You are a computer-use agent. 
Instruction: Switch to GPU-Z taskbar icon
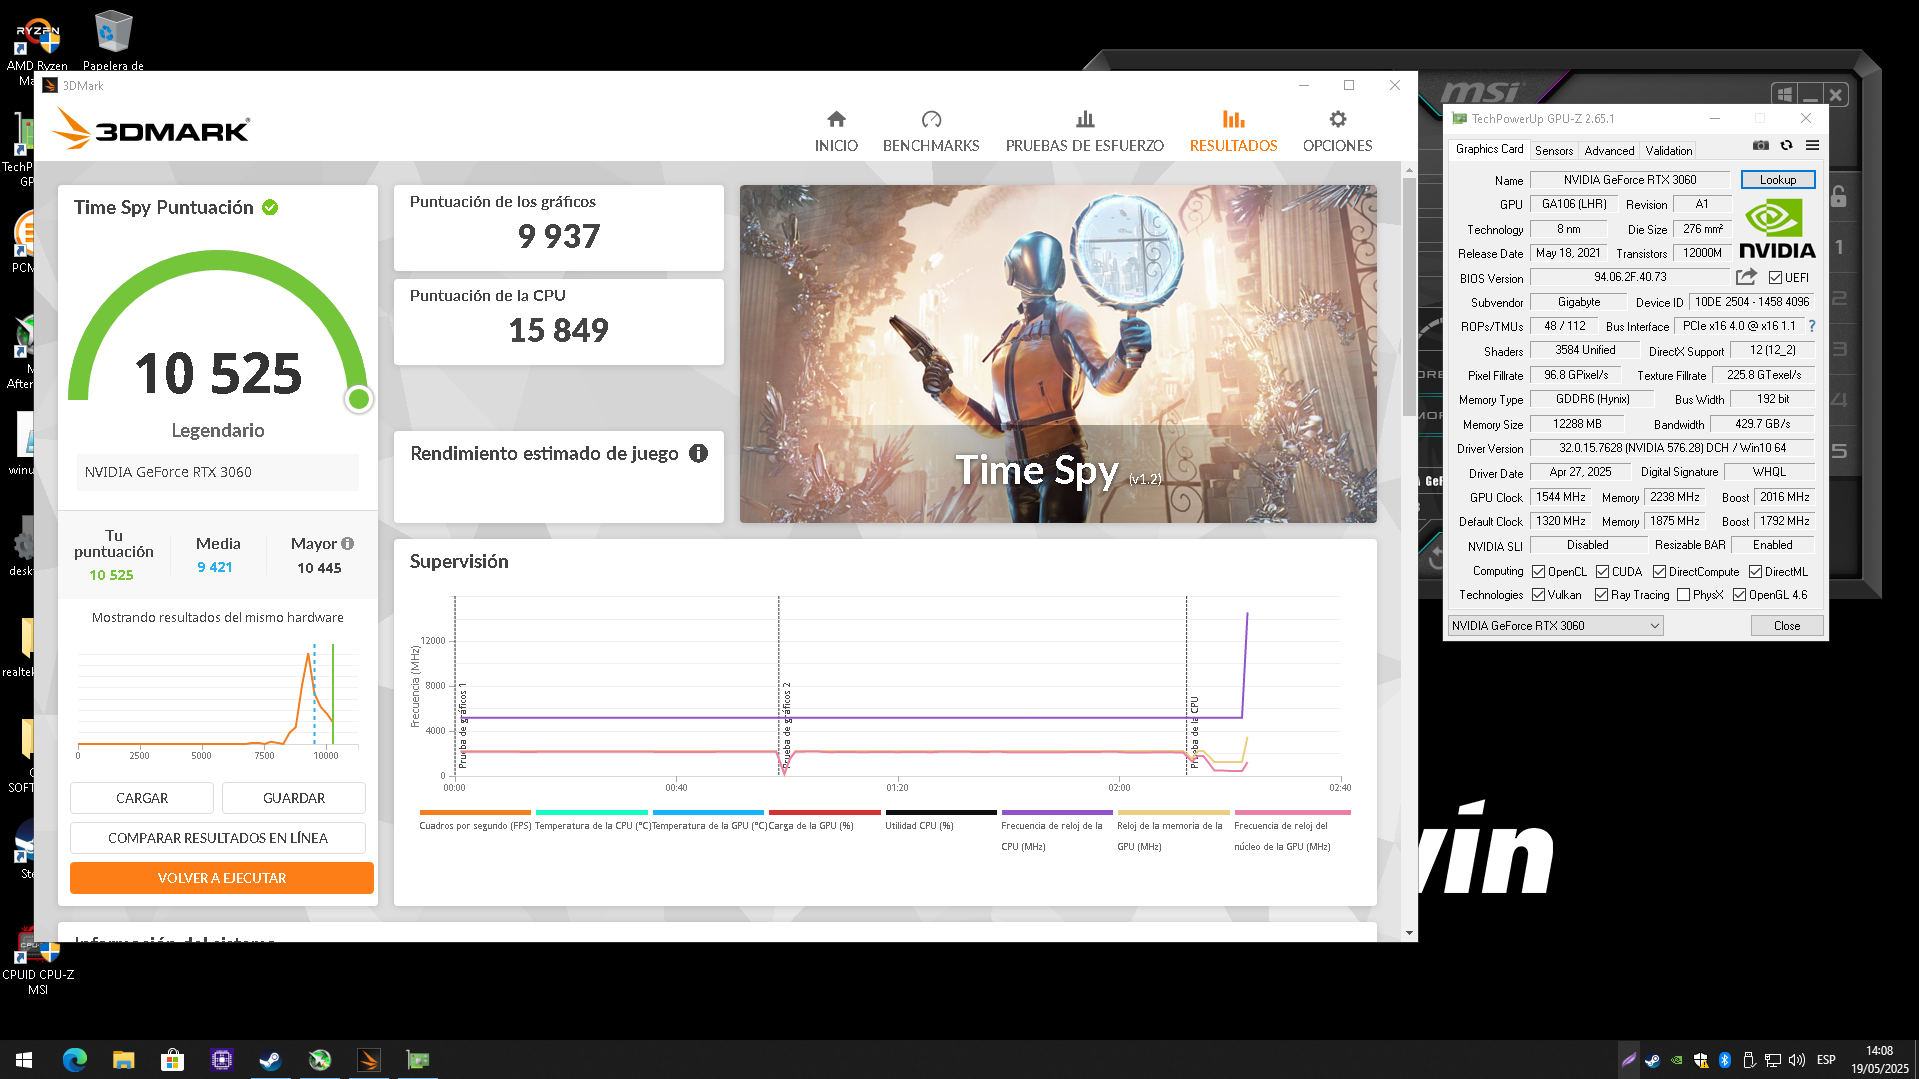(418, 1060)
